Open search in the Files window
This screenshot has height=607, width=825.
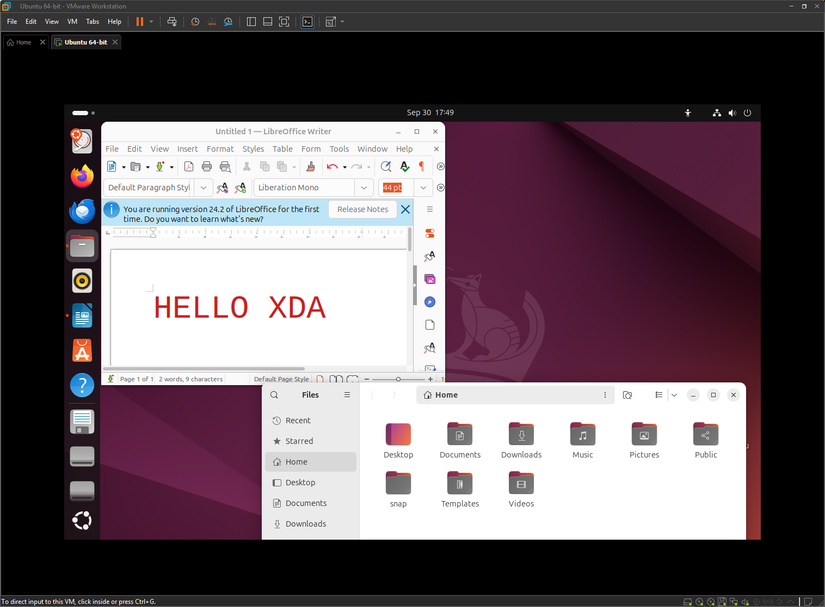273,395
